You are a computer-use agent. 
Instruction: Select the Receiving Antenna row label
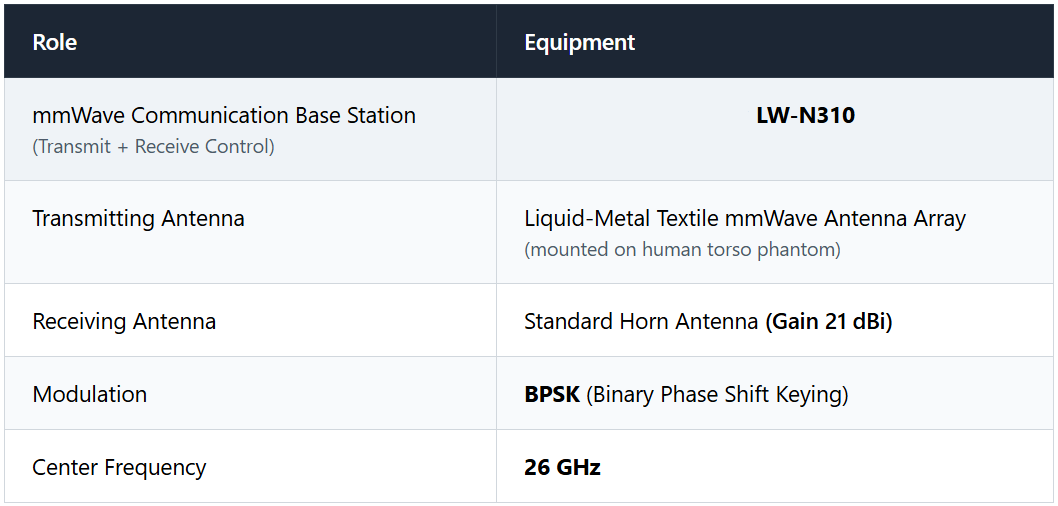pos(124,321)
